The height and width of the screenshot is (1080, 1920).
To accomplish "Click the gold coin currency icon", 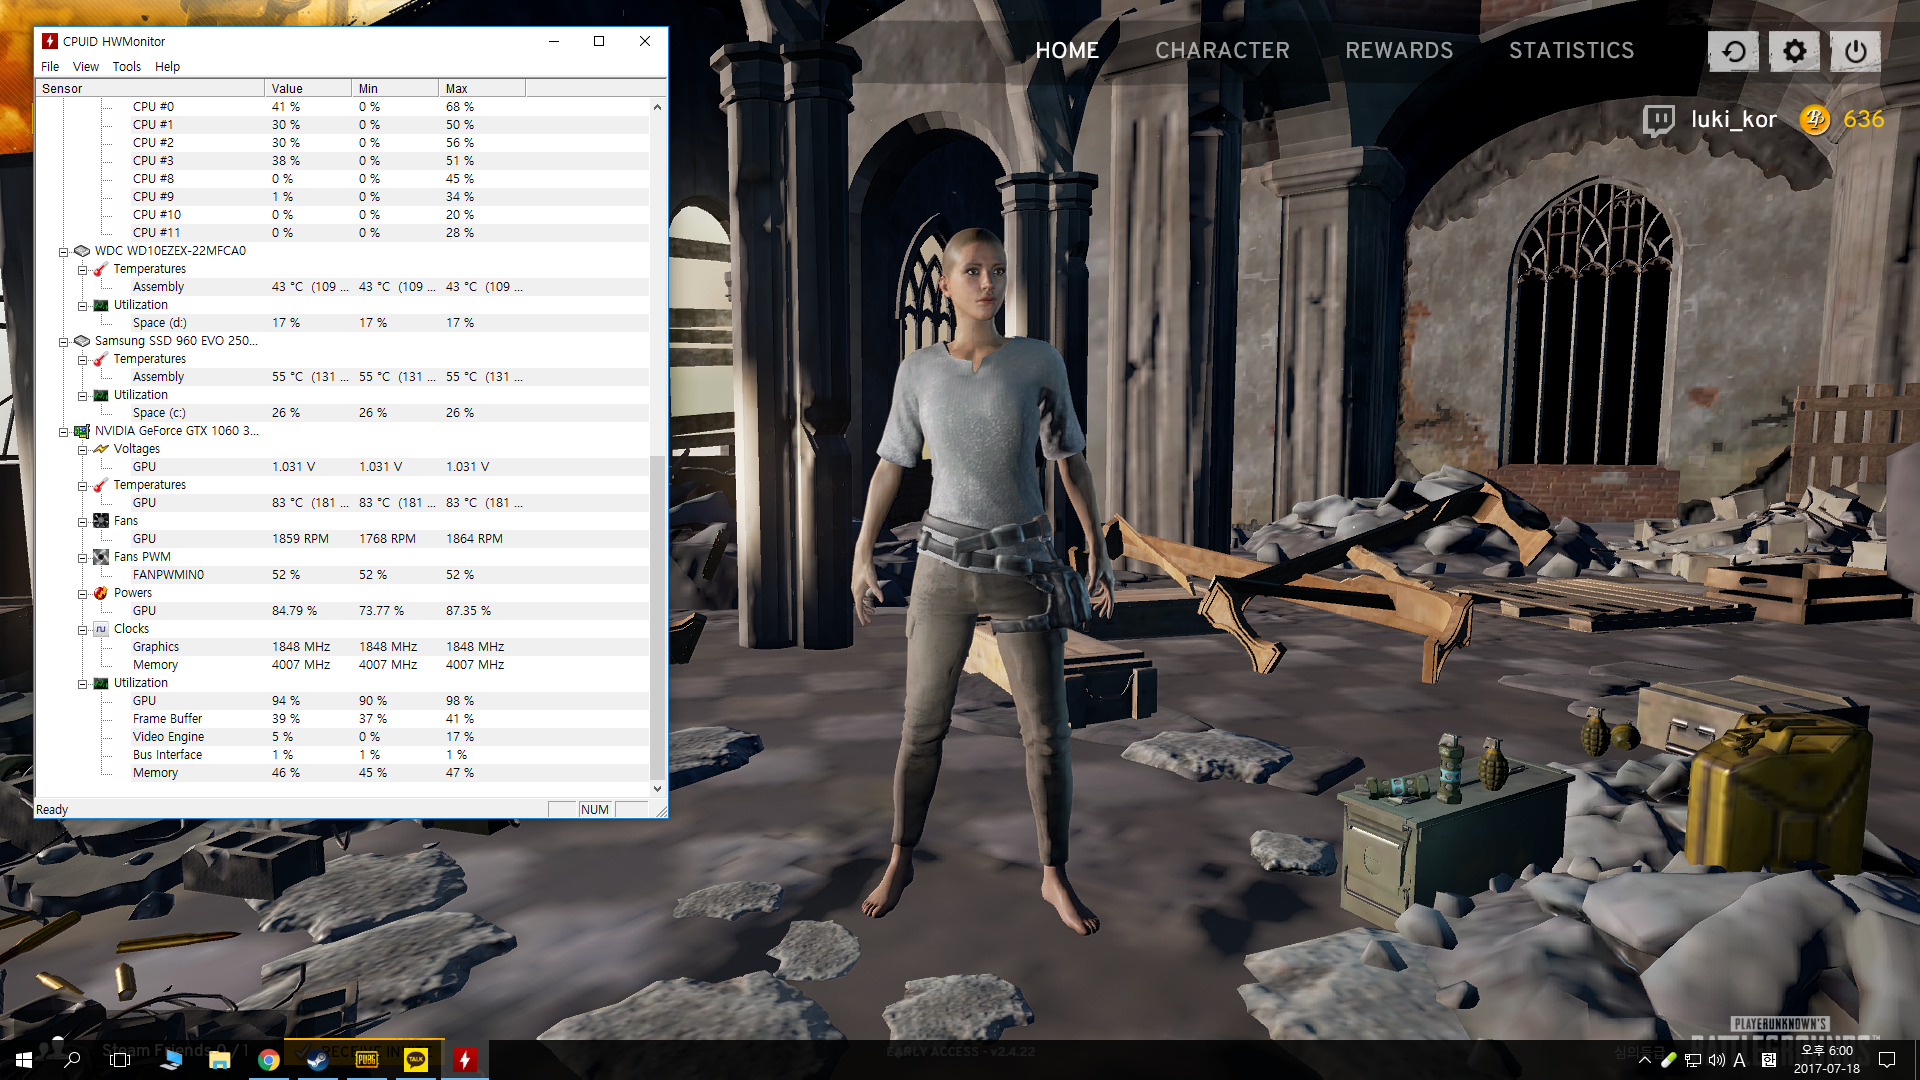I will (x=1814, y=120).
